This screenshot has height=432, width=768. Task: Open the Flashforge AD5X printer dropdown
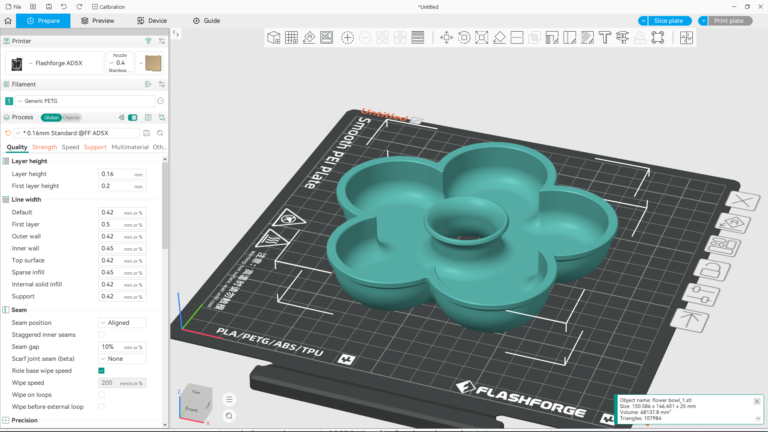click(55, 63)
